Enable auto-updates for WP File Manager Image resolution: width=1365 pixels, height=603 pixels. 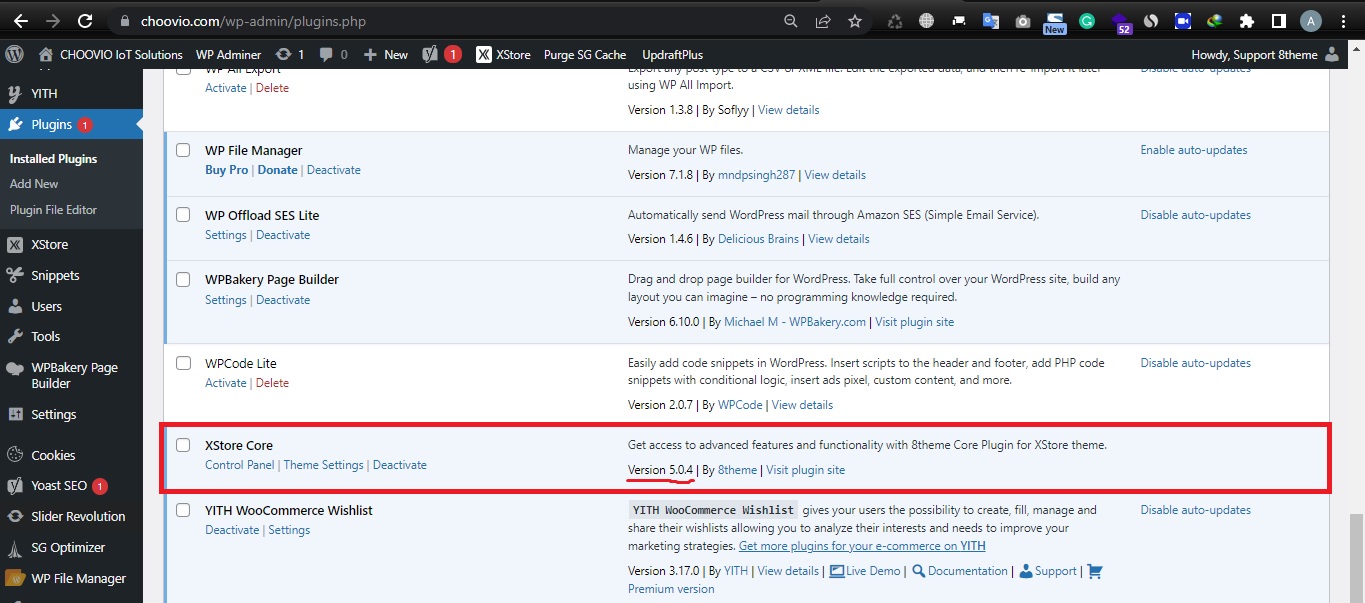coord(1194,150)
